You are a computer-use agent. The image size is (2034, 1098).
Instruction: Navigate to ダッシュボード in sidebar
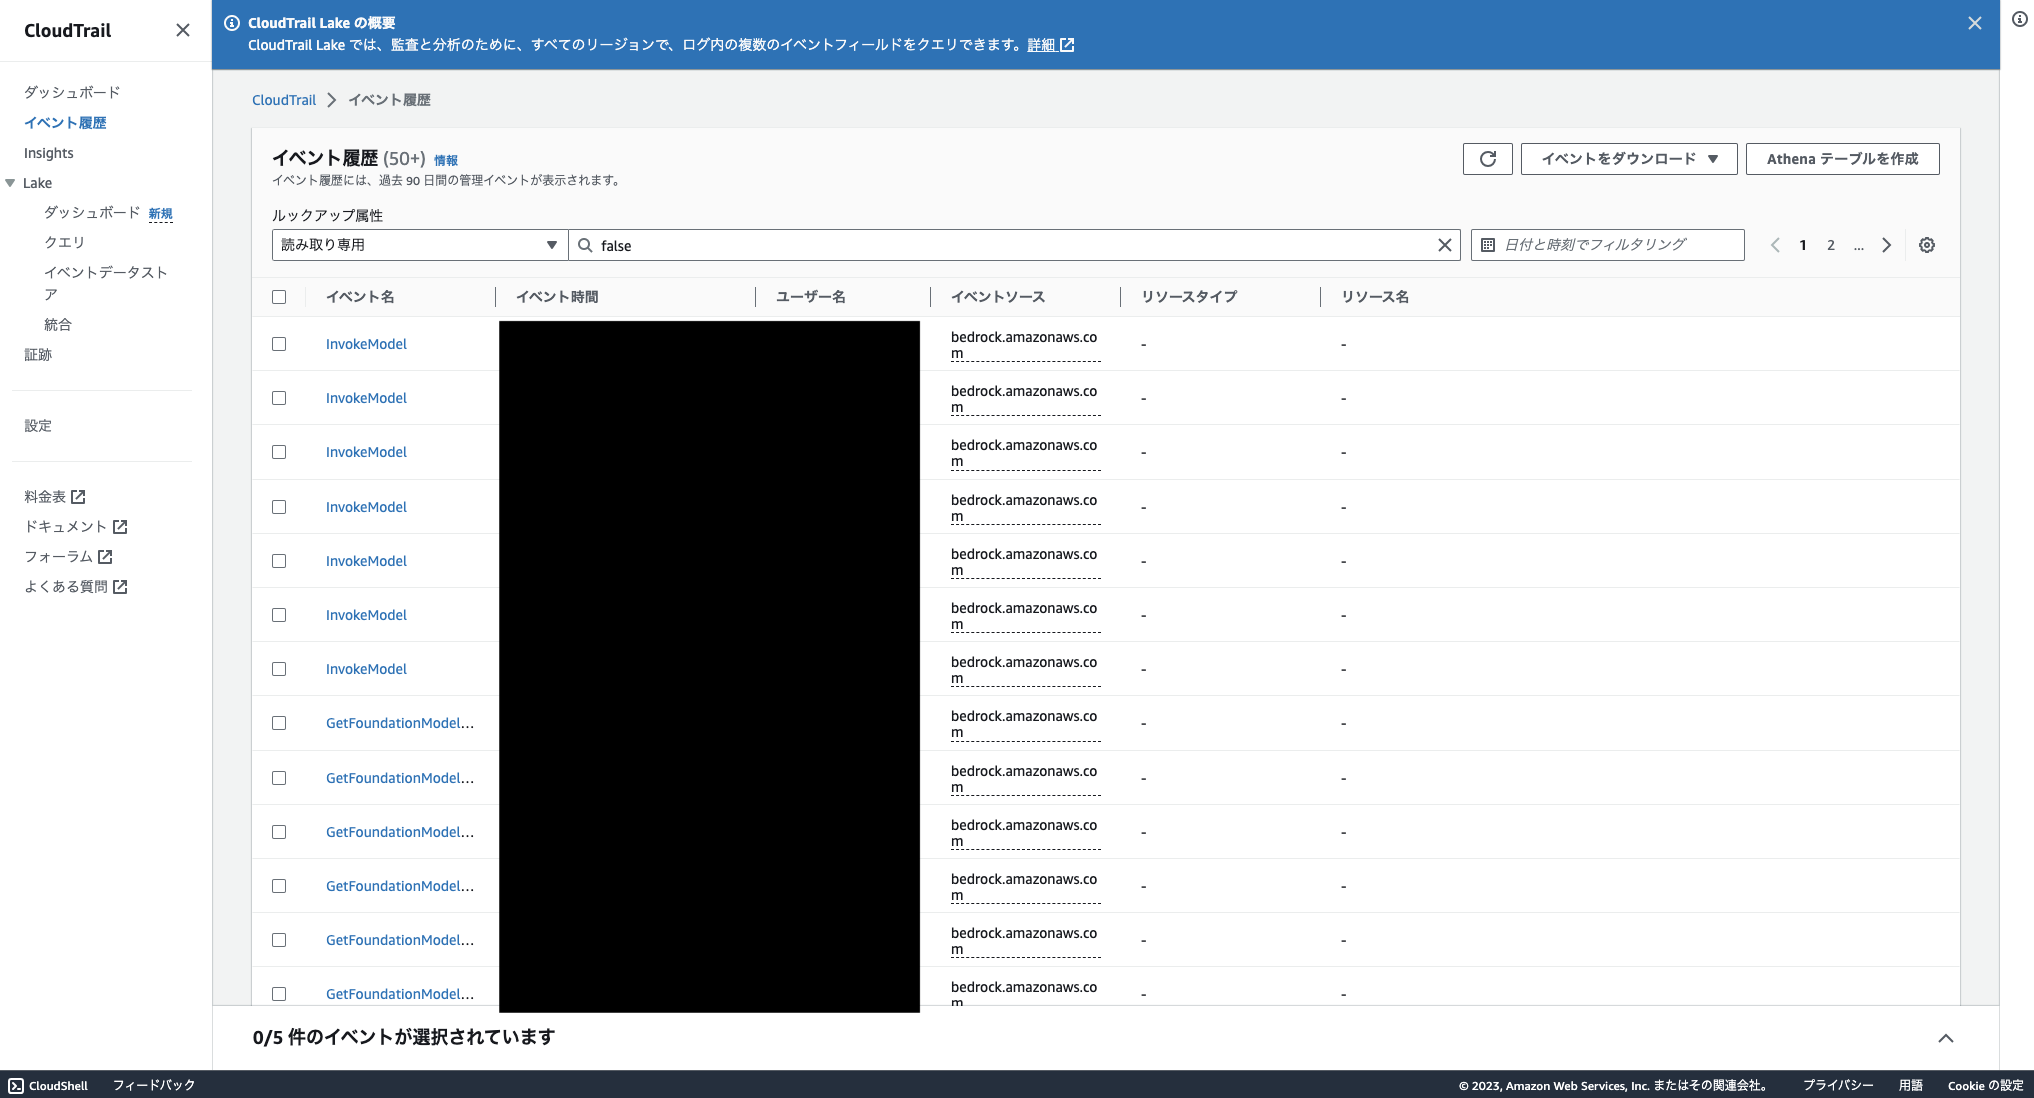coord(72,92)
